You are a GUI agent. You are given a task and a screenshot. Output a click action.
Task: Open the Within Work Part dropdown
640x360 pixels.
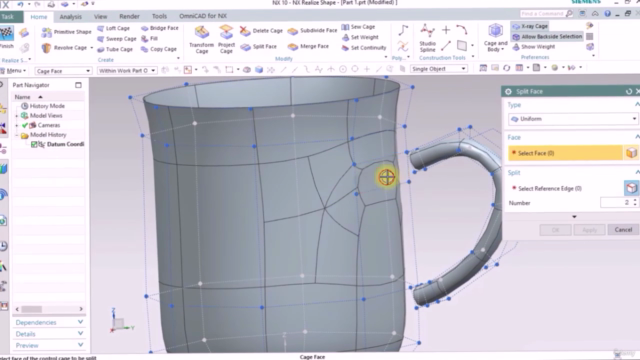pyautogui.click(x=127, y=71)
